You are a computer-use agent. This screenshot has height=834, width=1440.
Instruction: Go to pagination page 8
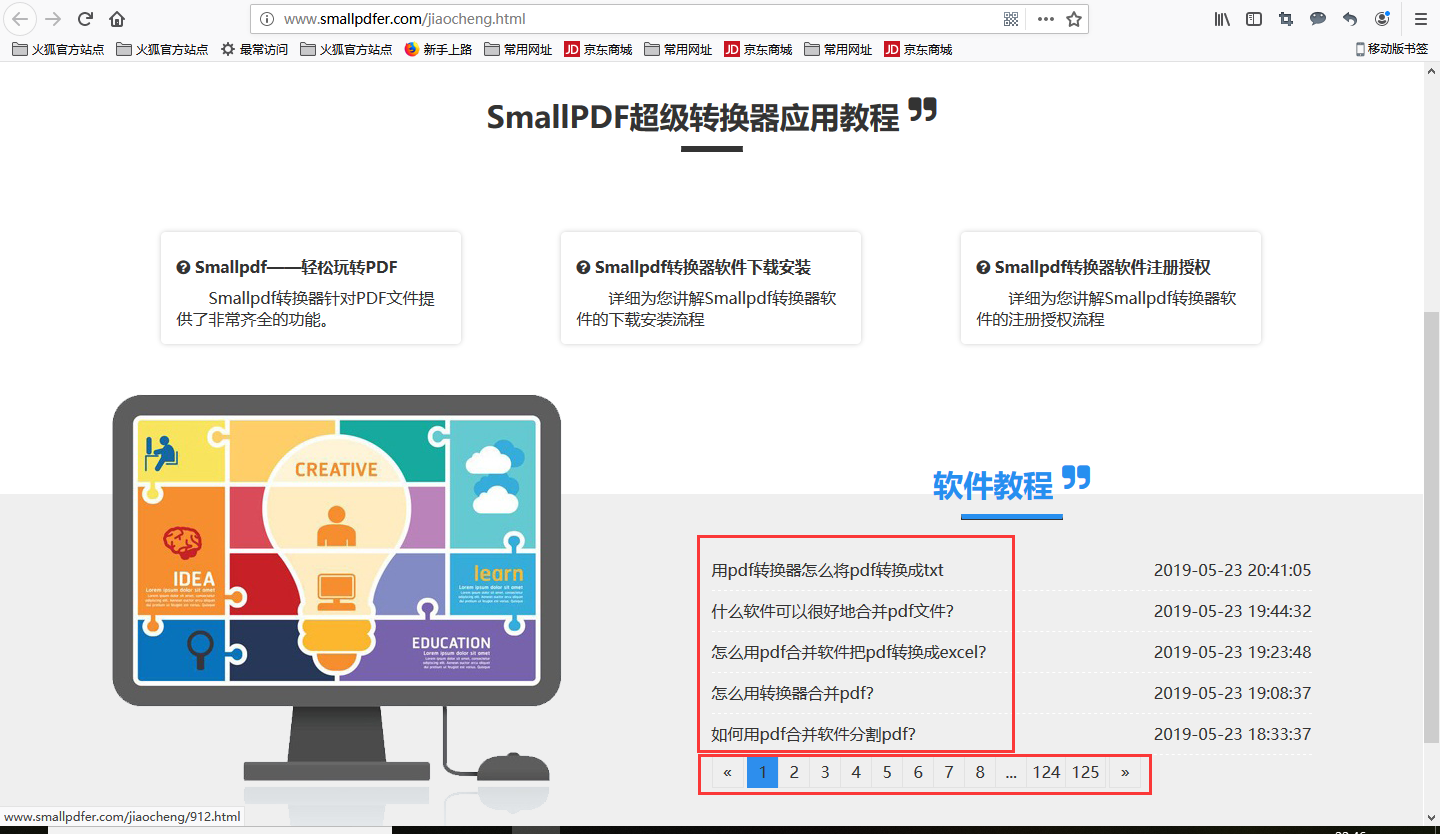pyautogui.click(x=980, y=772)
